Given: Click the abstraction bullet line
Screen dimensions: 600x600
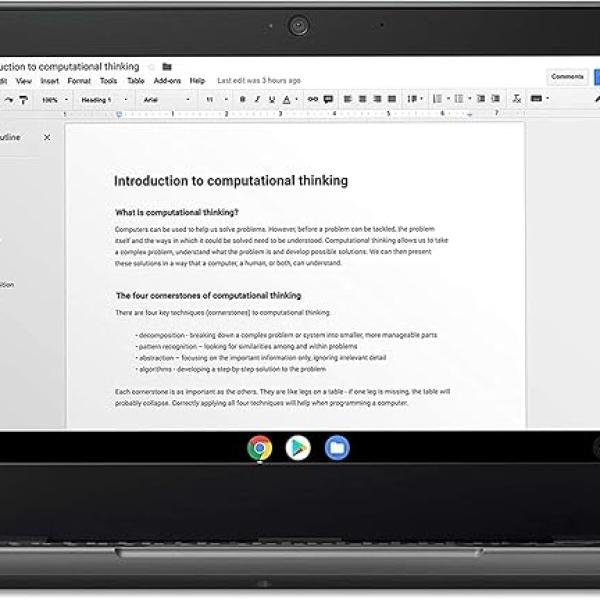Looking at the screenshot, I should click(x=261, y=358).
